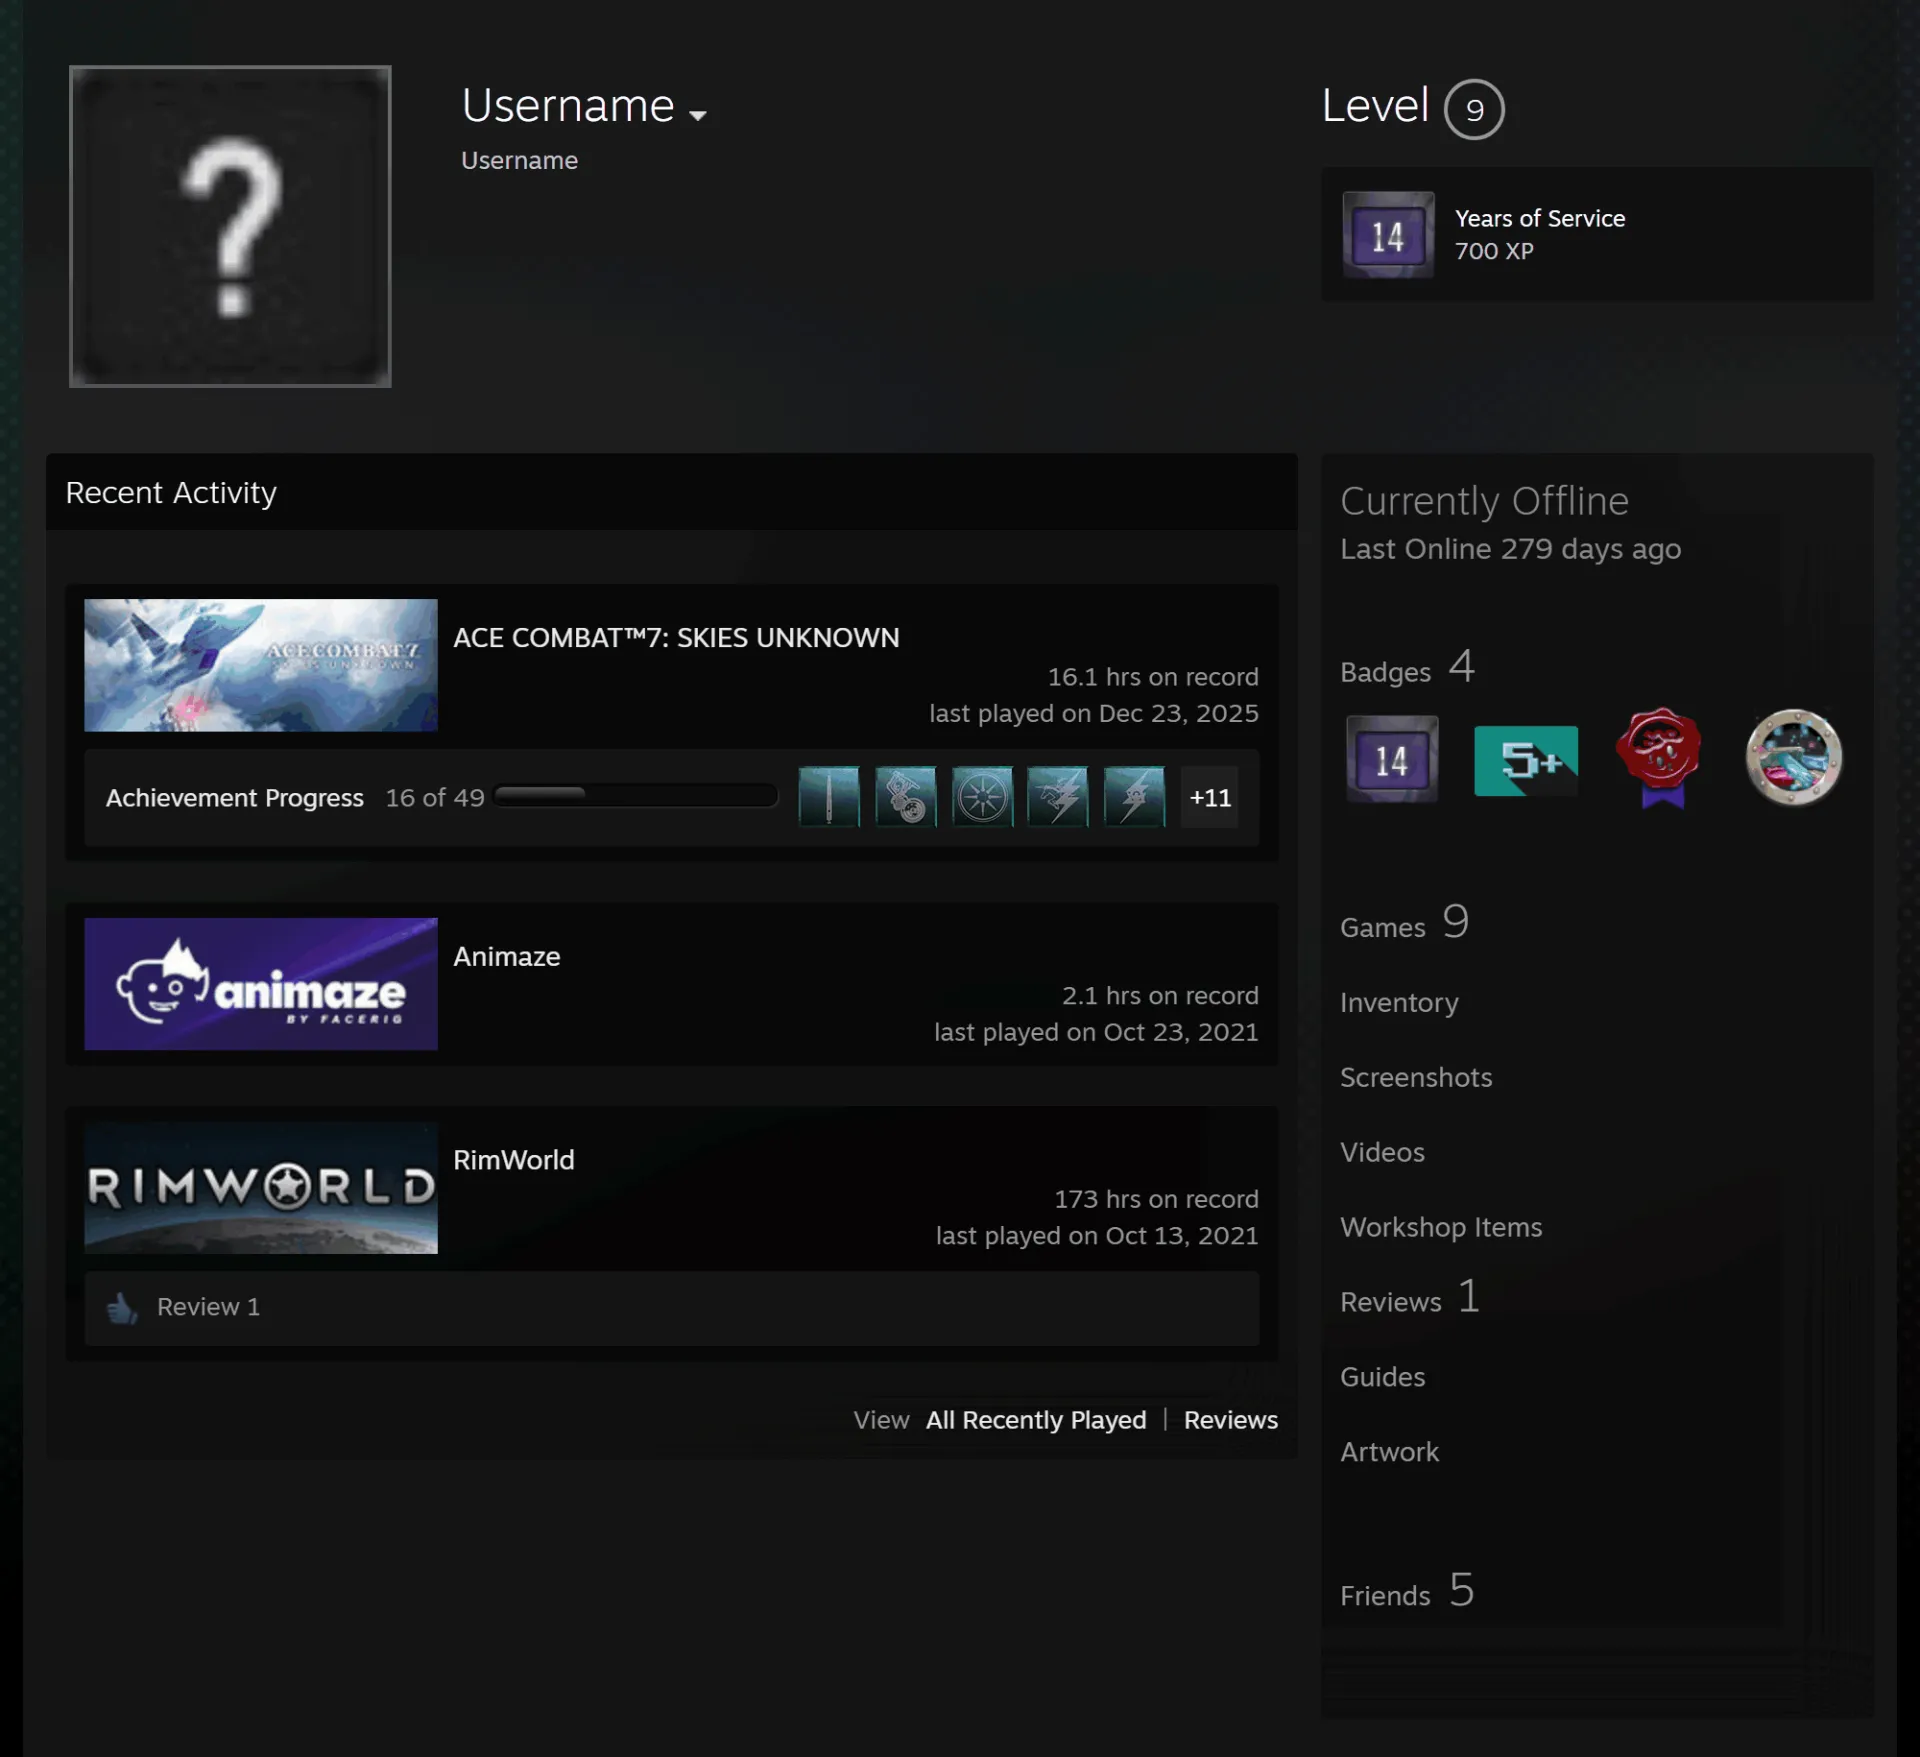Screen dimensions: 1920x1757
Task: Click "173 hrs on record" text
Action: pos(1156,1199)
